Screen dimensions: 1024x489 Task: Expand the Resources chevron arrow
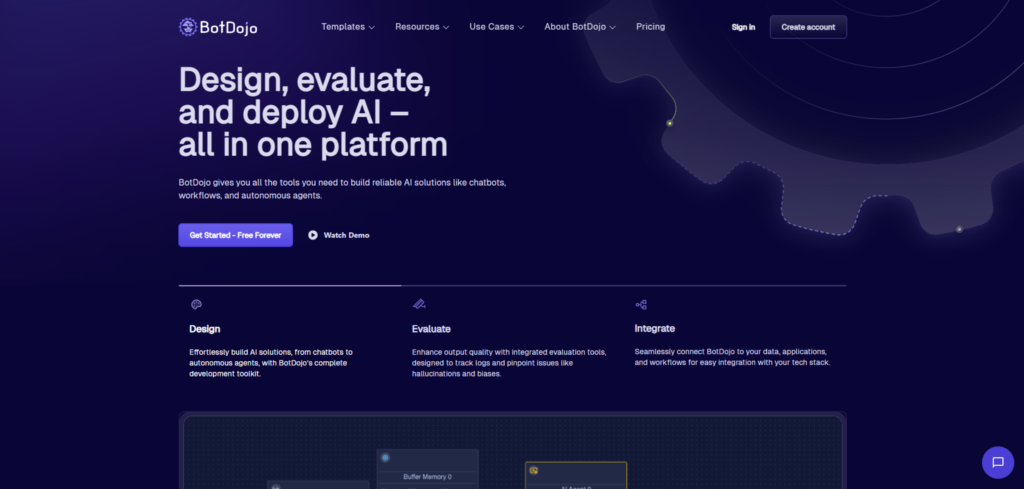[446, 27]
